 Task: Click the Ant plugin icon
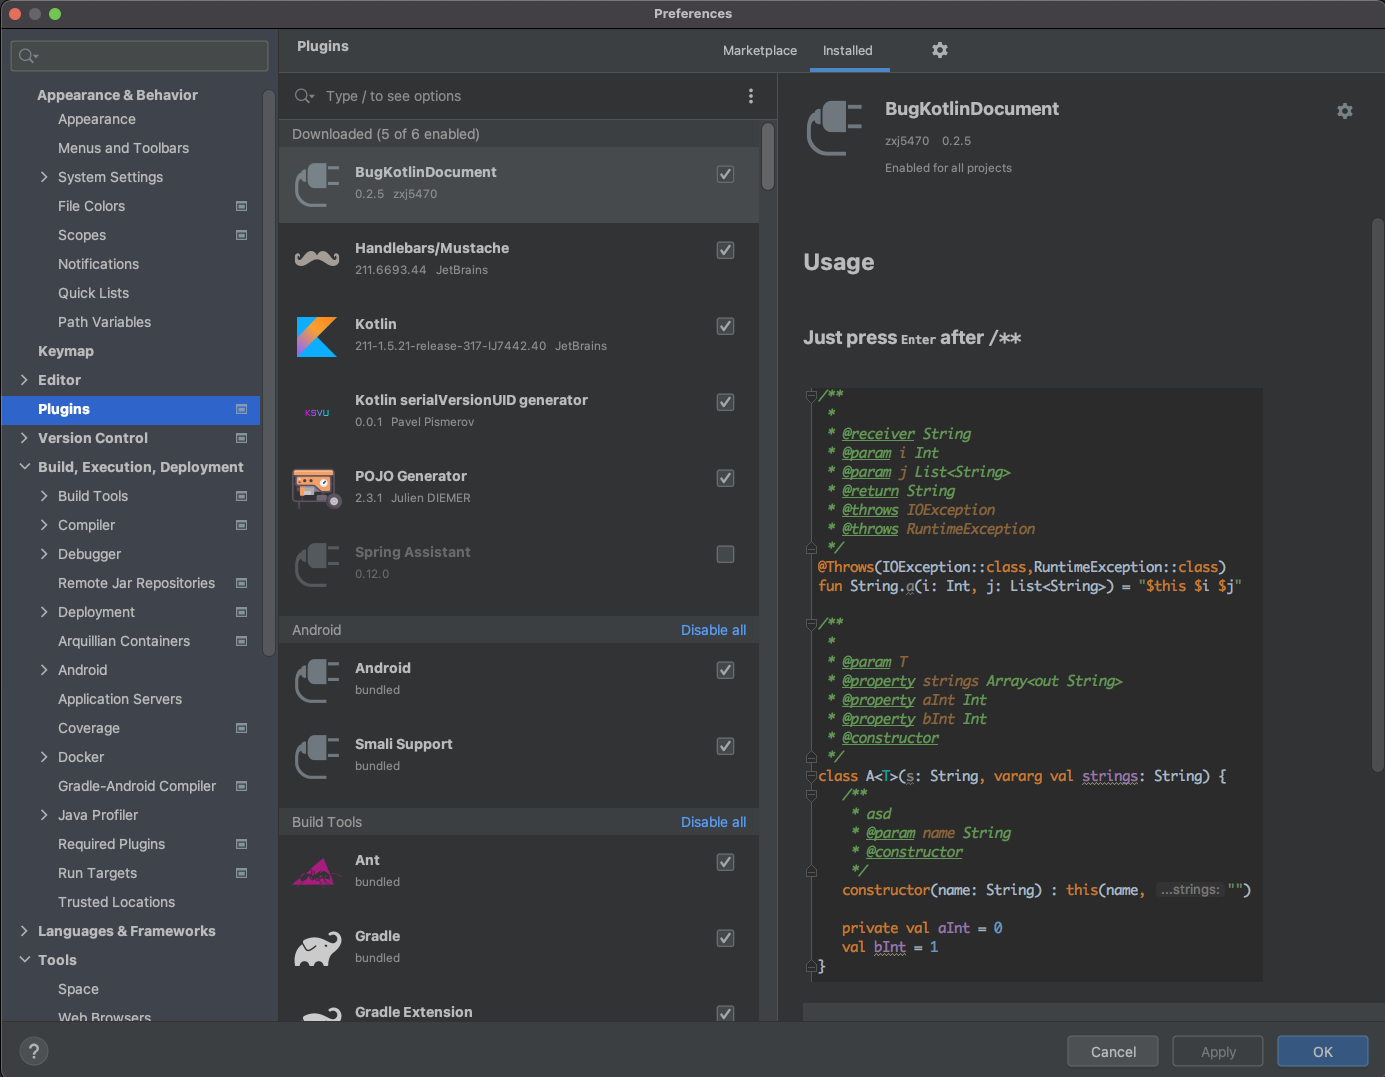tap(317, 872)
